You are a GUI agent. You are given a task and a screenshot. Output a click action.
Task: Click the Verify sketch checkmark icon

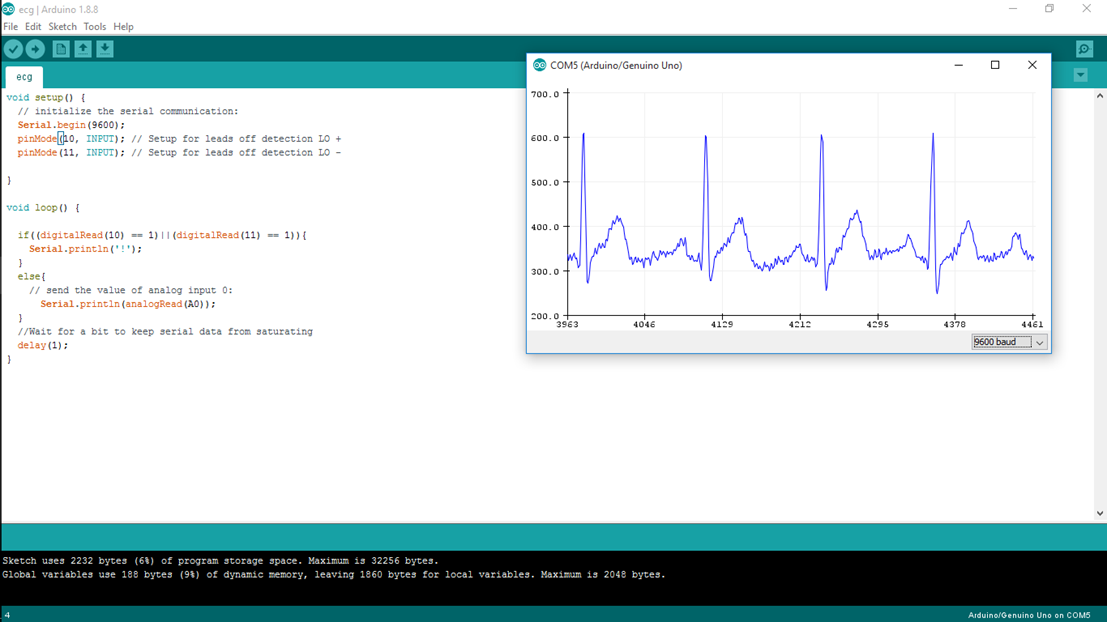pyautogui.click(x=13, y=49)
